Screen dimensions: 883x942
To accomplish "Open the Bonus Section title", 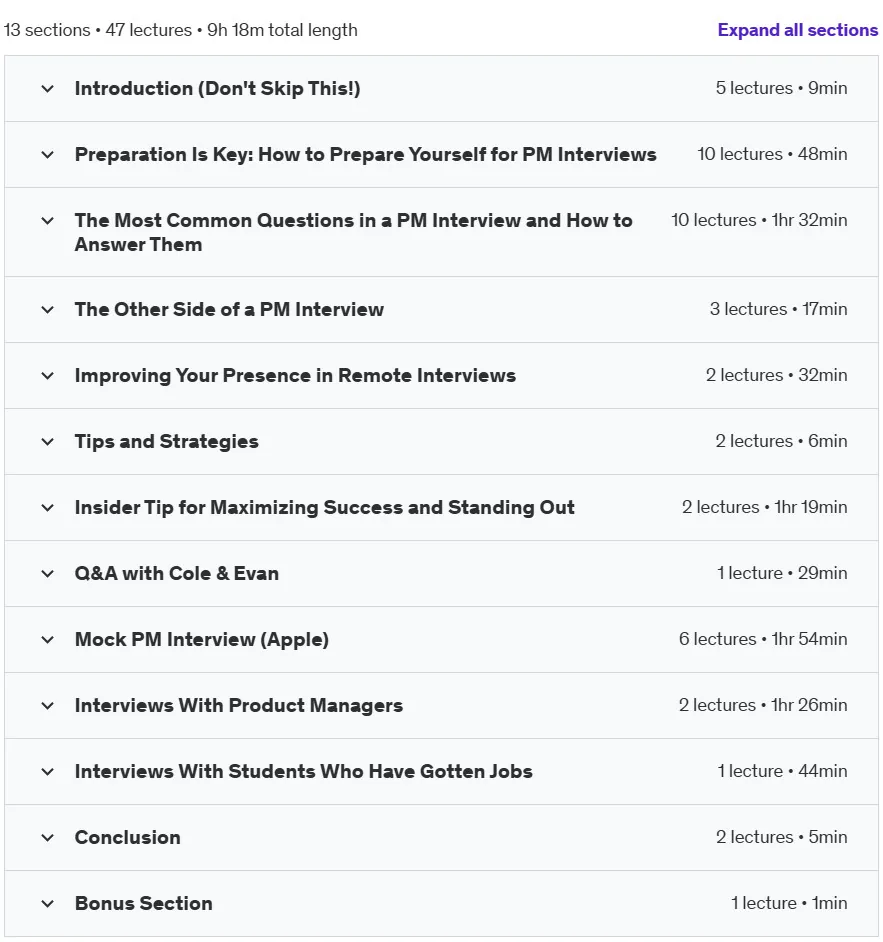I will 144,904.
